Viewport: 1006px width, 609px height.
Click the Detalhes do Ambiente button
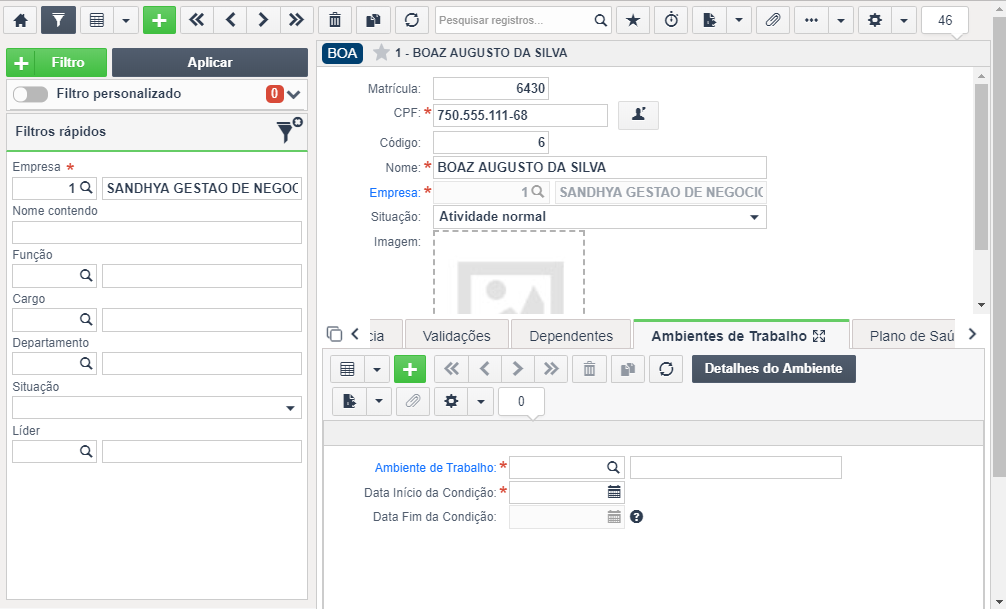click(774, 369)
